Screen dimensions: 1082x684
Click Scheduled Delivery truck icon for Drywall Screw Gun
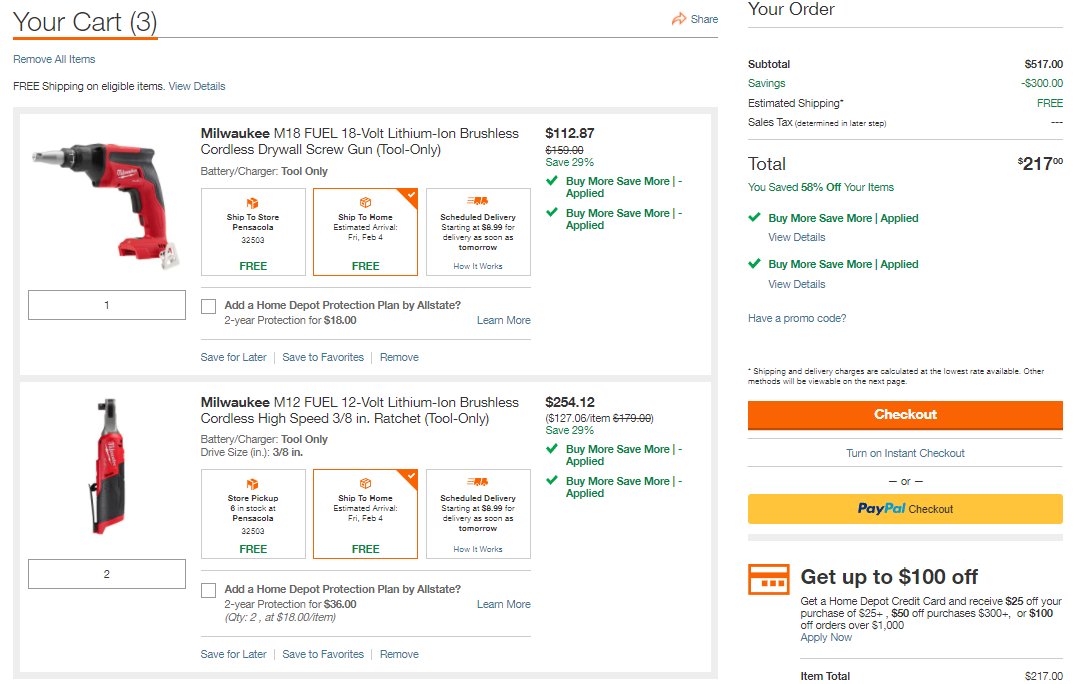click(x=478, y=201)
